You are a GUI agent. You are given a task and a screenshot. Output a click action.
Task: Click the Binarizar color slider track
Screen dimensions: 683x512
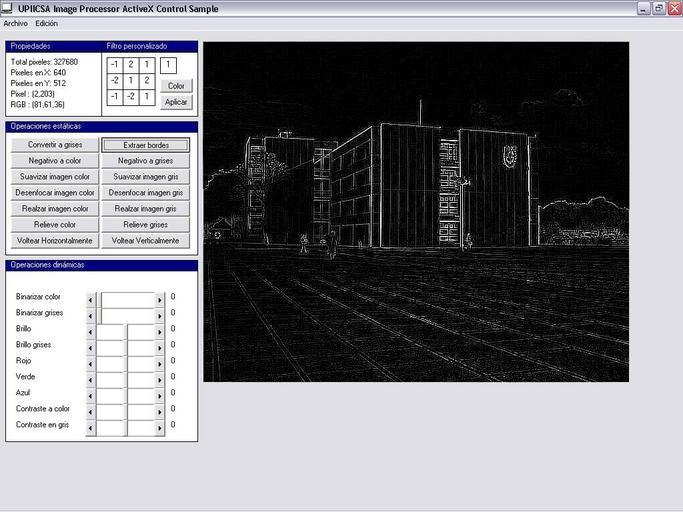[128, 300]
